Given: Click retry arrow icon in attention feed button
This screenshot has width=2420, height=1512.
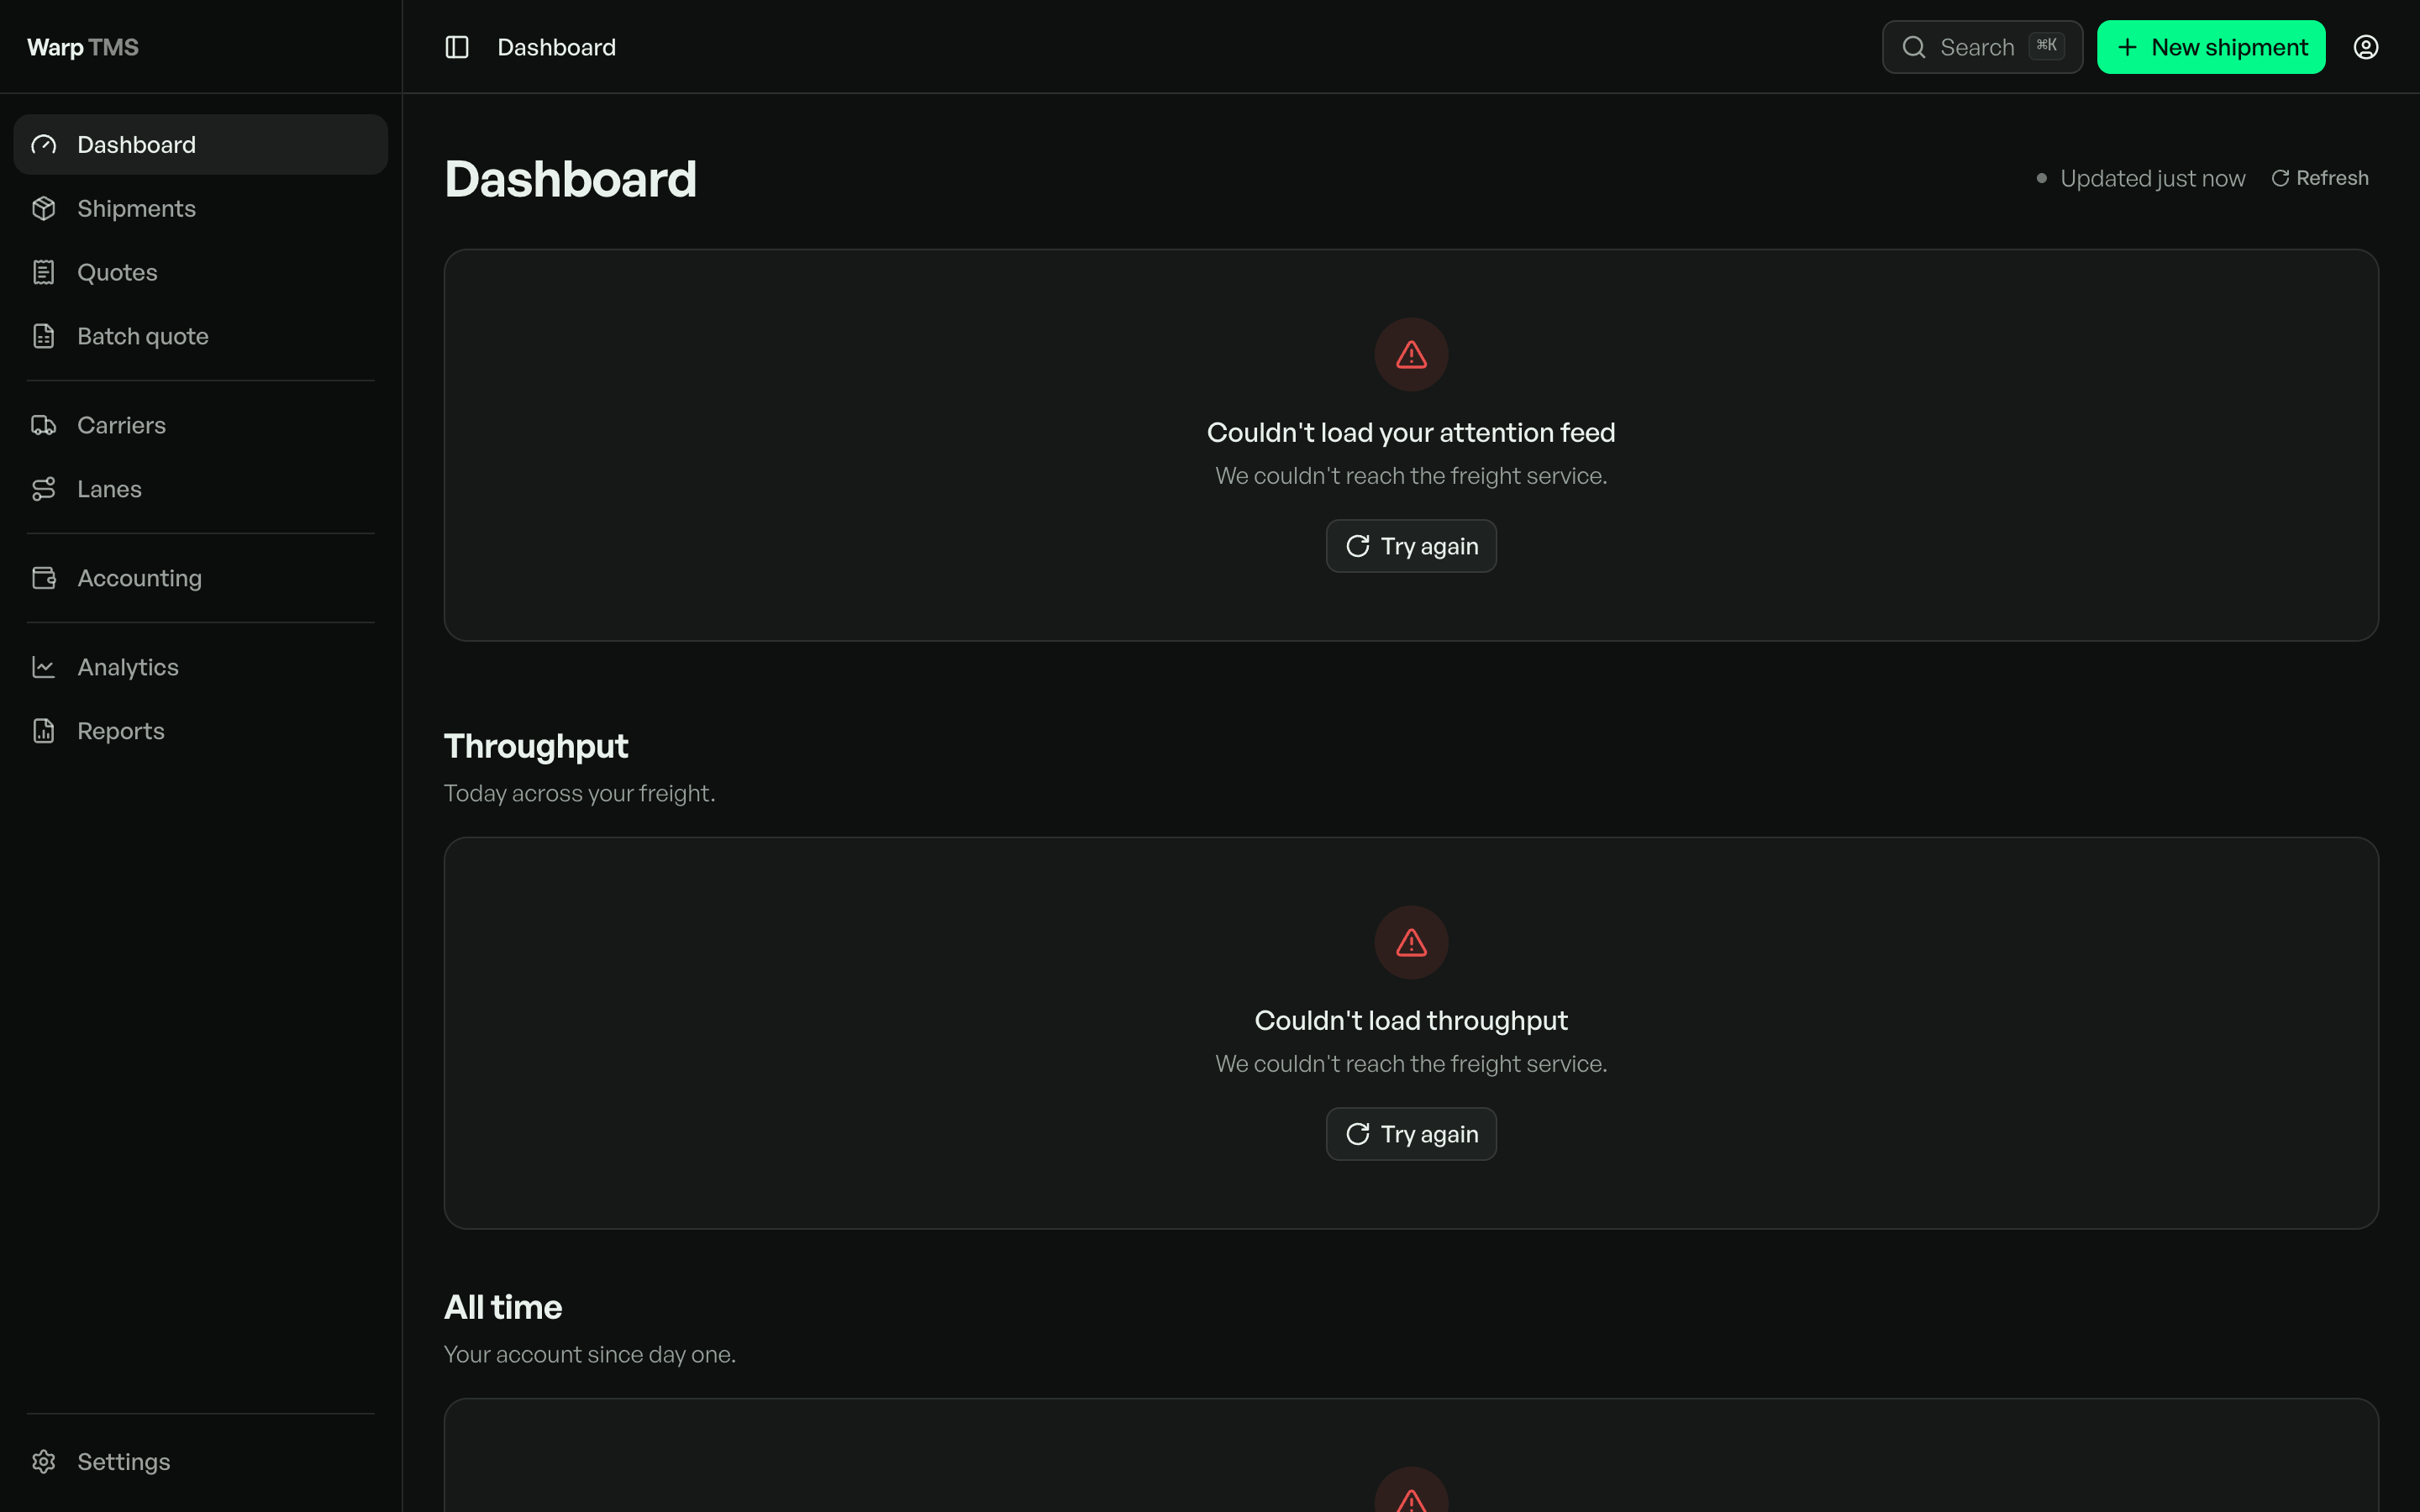Looking at the screenshot, I should (1358, 546).
